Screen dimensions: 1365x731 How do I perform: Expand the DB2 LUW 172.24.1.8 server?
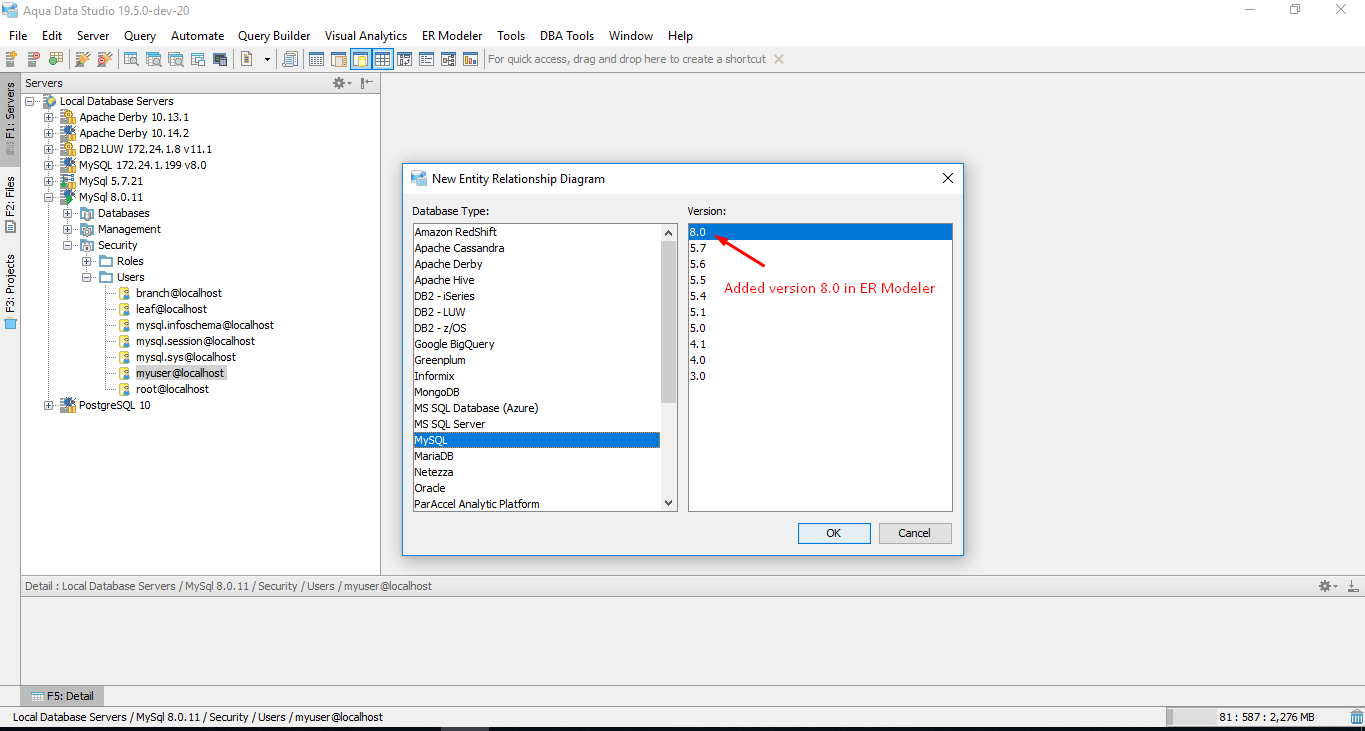pos(49,149)
